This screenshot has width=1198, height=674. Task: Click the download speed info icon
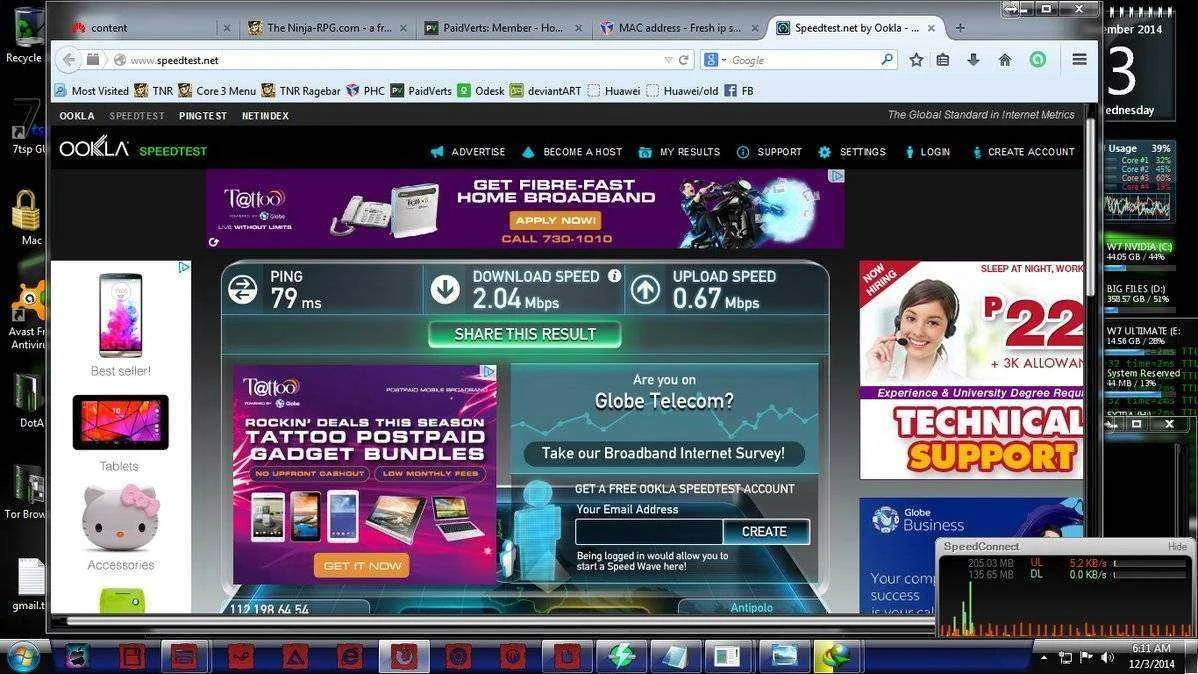click(614, 276)
